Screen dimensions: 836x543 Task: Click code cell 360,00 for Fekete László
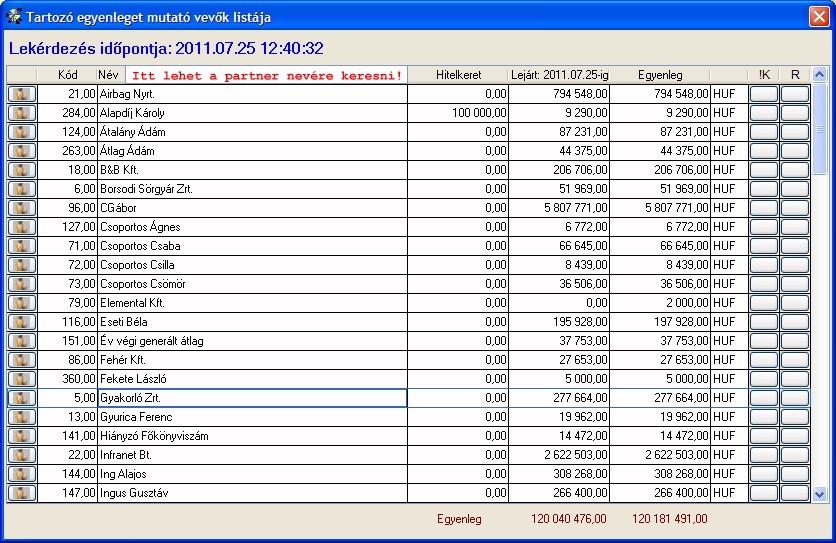(x=67, y=379)
